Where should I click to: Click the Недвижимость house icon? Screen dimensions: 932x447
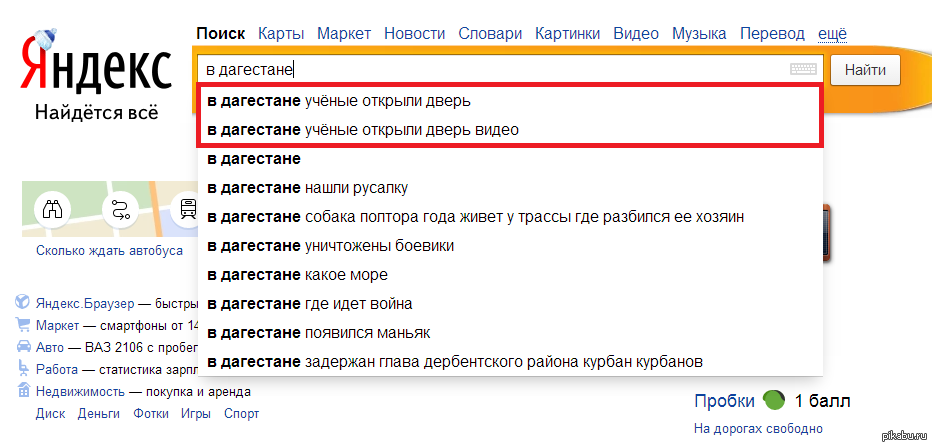23,391
